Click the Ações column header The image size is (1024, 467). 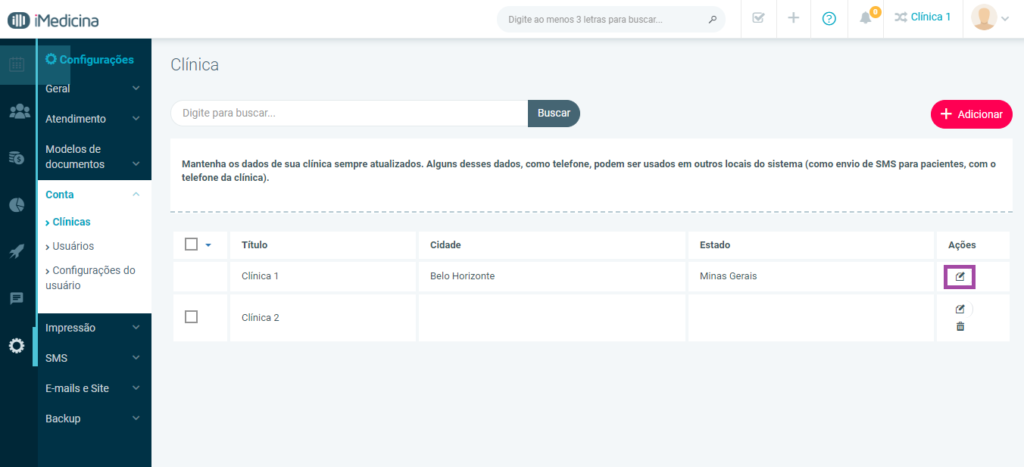point(962,245)
